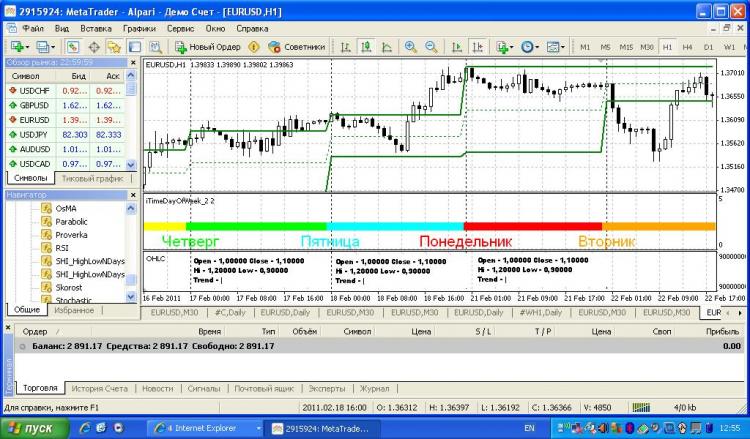Sort orders by Прибыль column header

[x=722, y=331]
